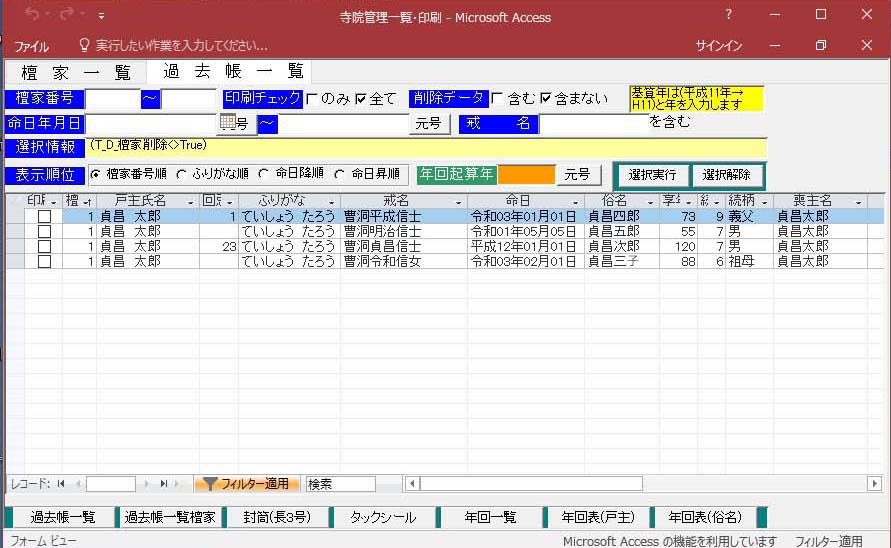Open 檀家番号 column sort dropdown

point(88,202)
